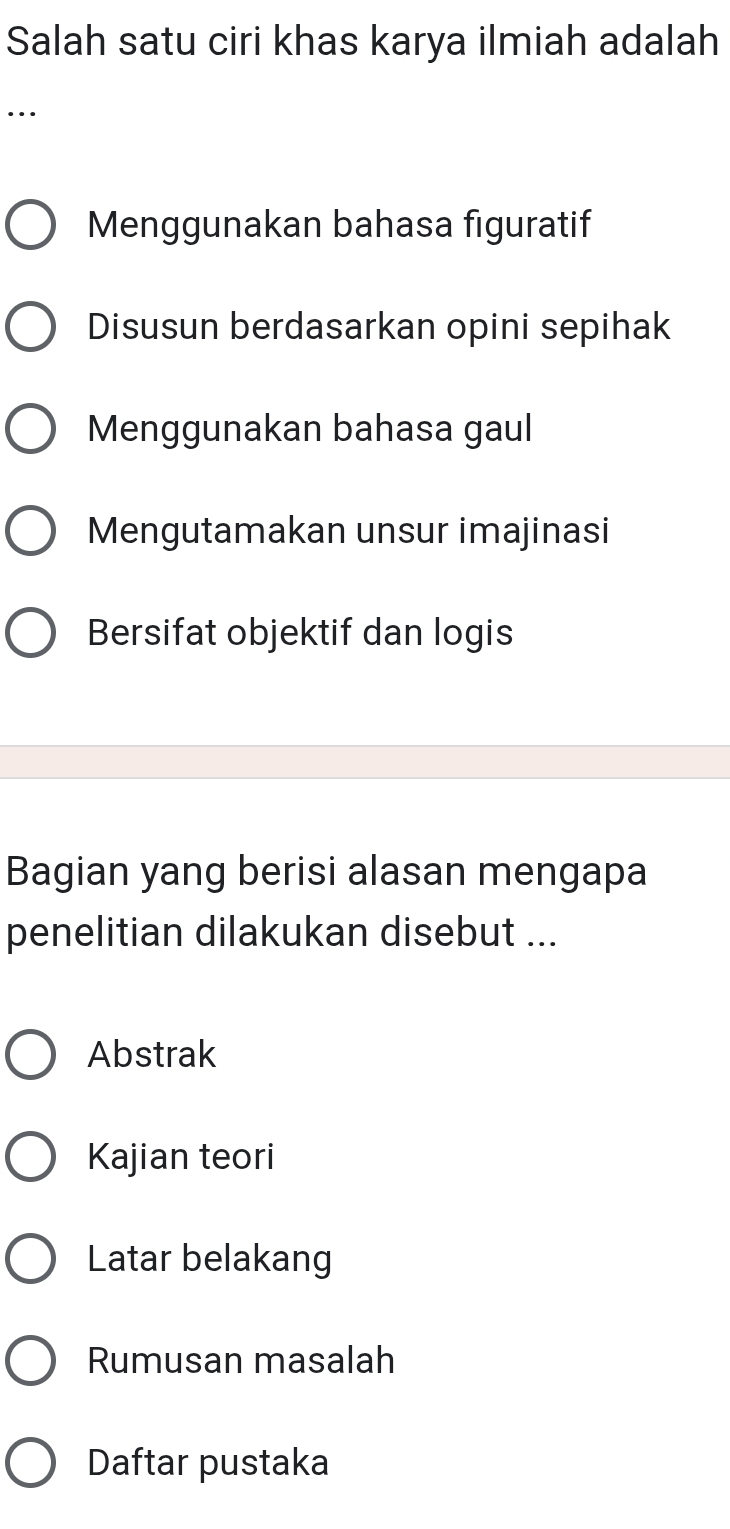Mark radio circle for 'Mengutamakan unsur imajinasi'
This screenshot has height=1529, width=730.
(31, 533)
